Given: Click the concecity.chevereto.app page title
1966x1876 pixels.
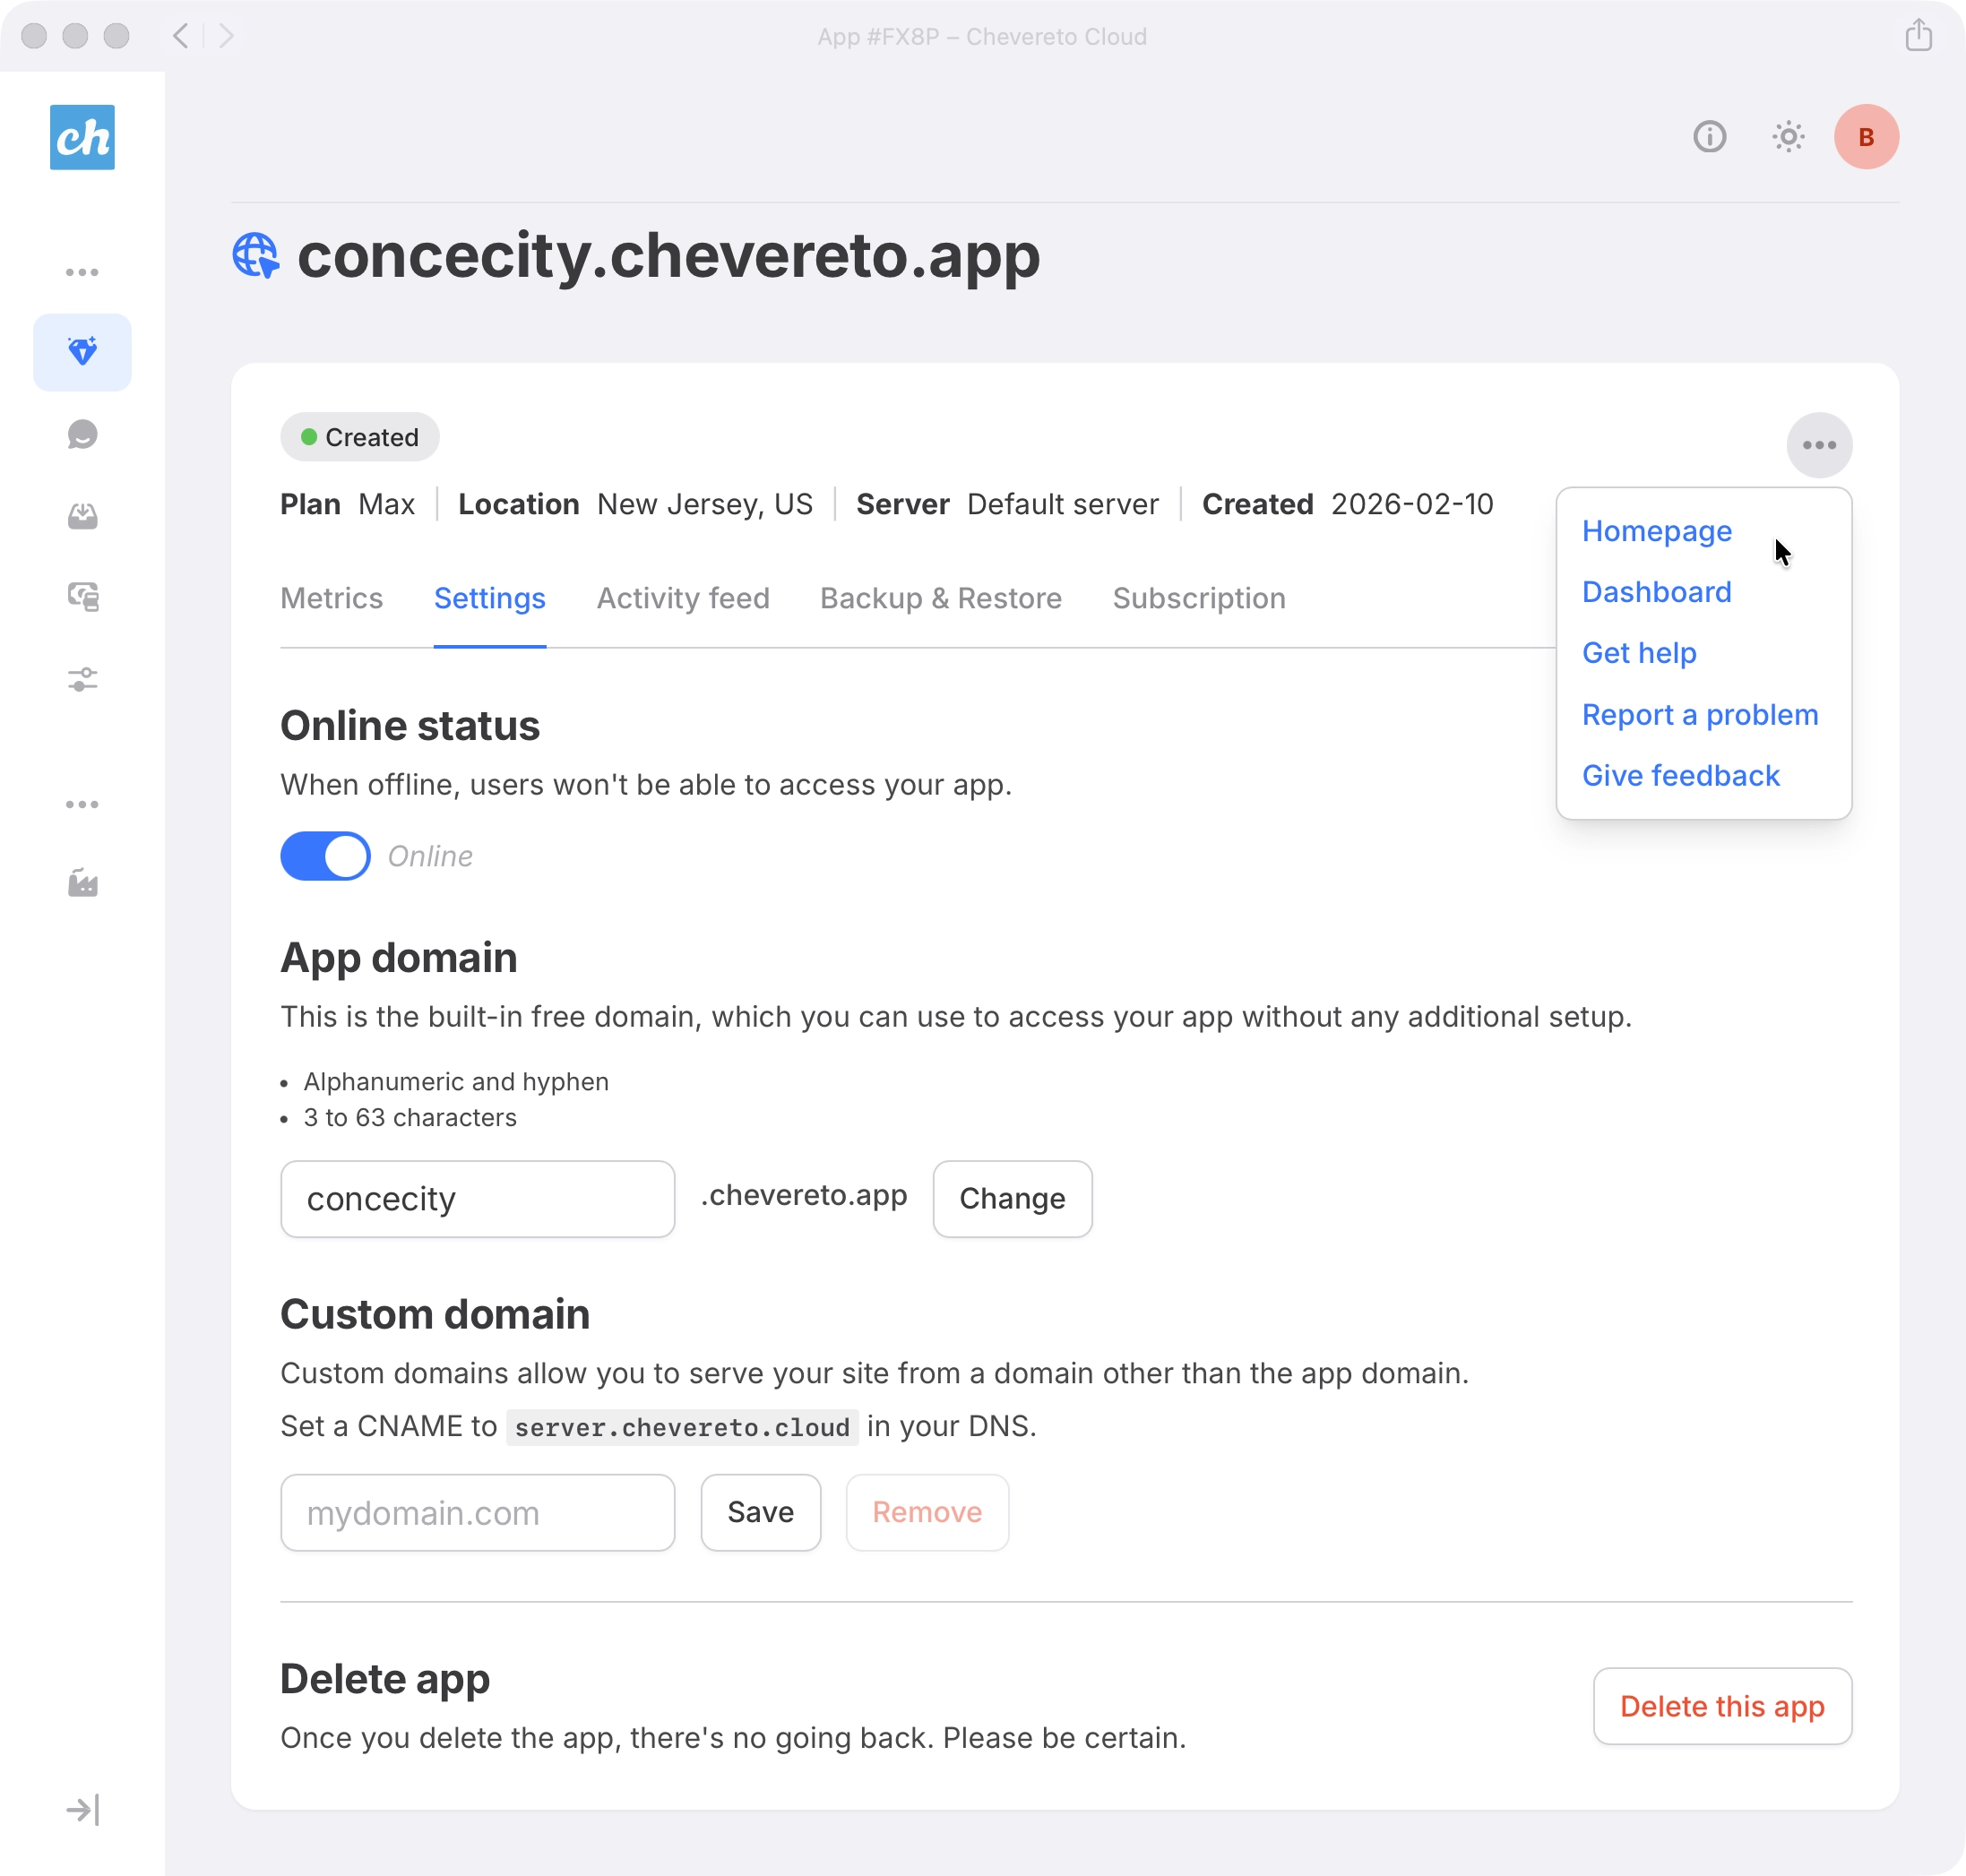Looking at the screenshot, I should (668, 256).
